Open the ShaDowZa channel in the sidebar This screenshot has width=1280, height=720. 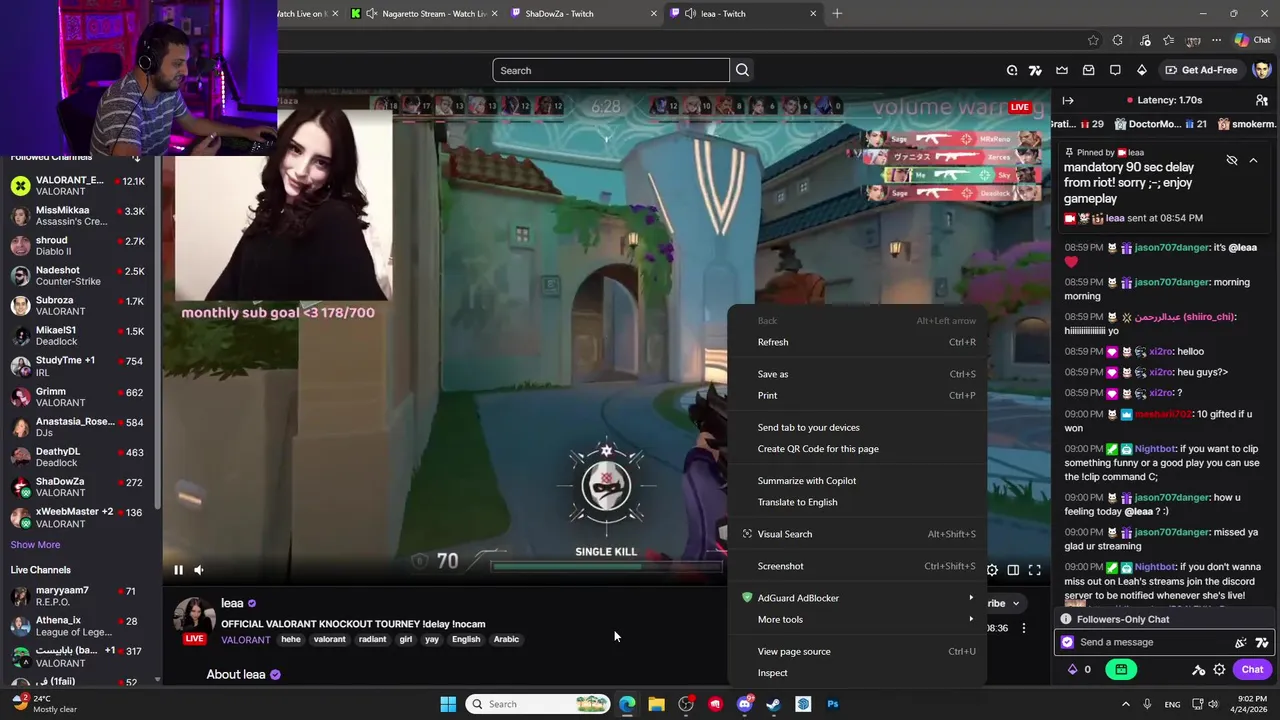tap(80, 487)
